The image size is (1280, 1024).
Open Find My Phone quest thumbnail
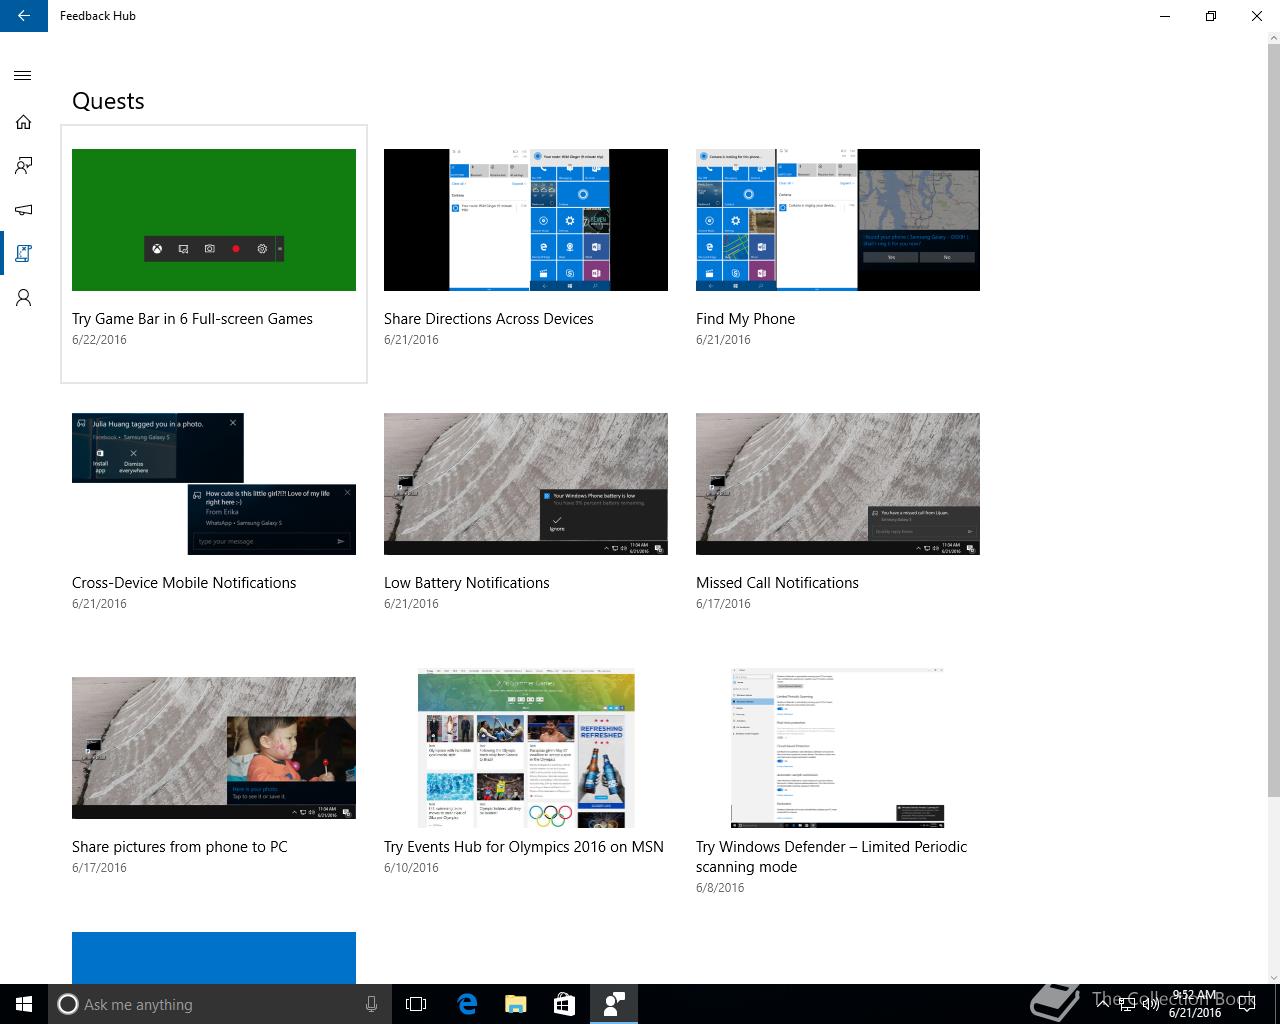tap(838, 220)
